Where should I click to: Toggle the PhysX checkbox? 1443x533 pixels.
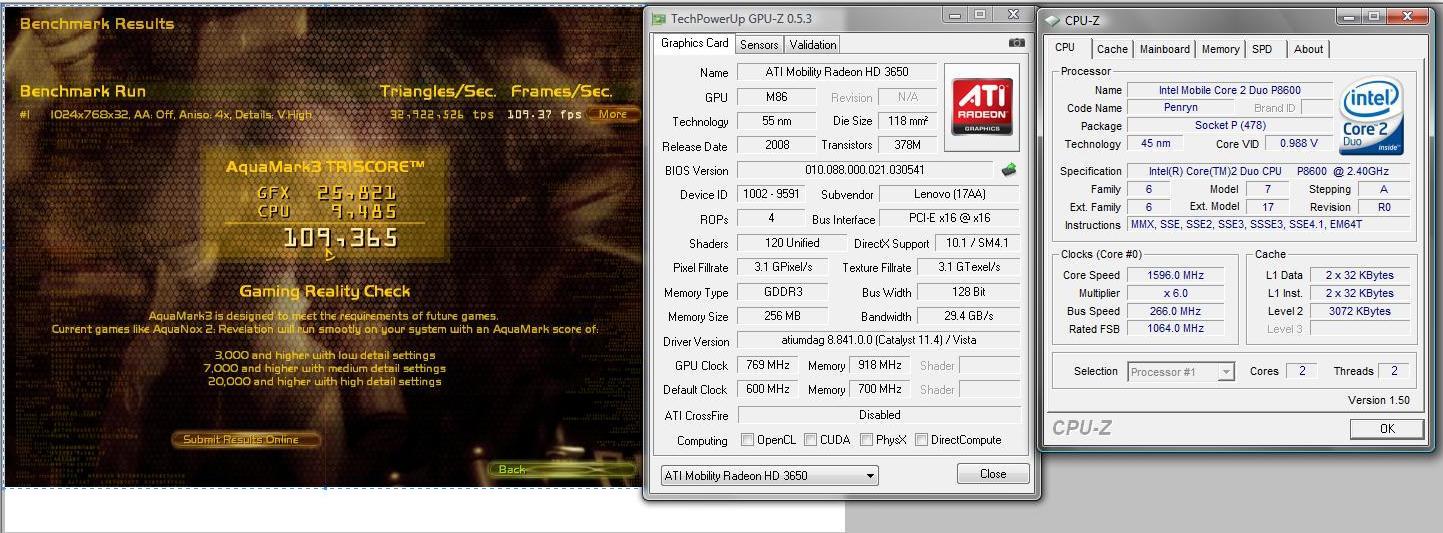[x=865, y=440]
